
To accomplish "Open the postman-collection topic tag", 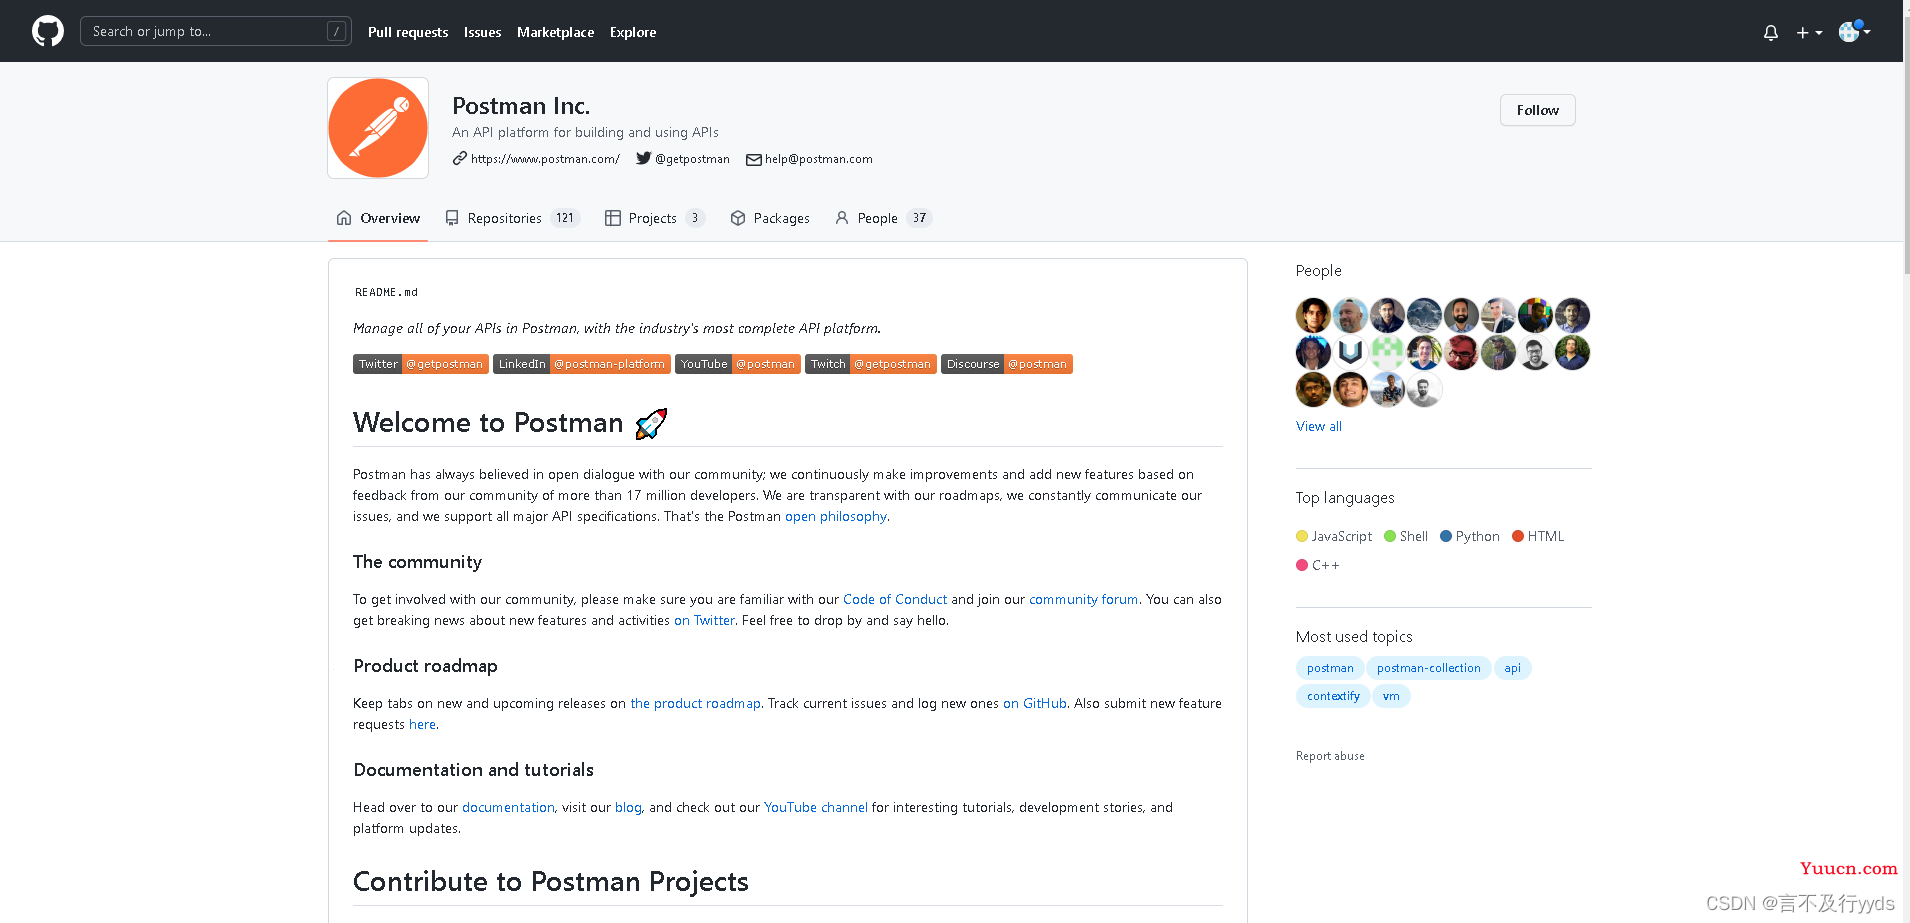I will [x=1428, y=668].
